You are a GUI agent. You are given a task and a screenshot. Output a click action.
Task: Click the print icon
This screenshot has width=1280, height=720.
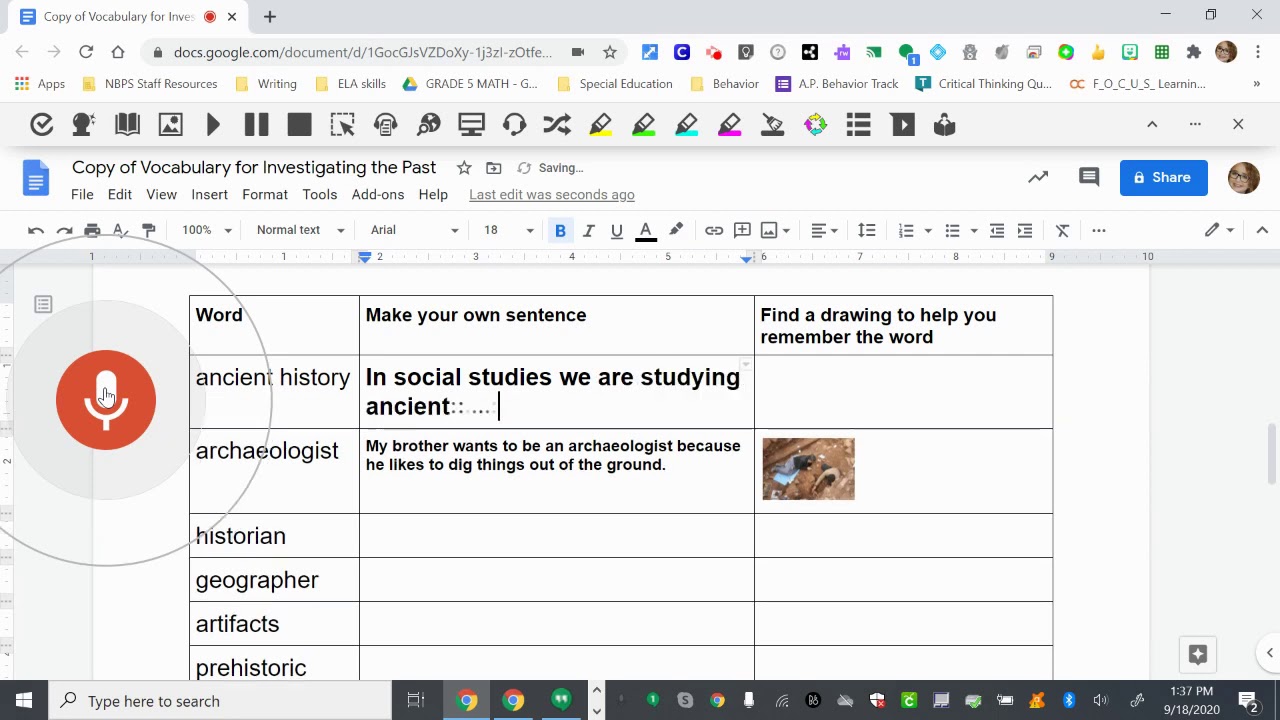click(92, 230)
